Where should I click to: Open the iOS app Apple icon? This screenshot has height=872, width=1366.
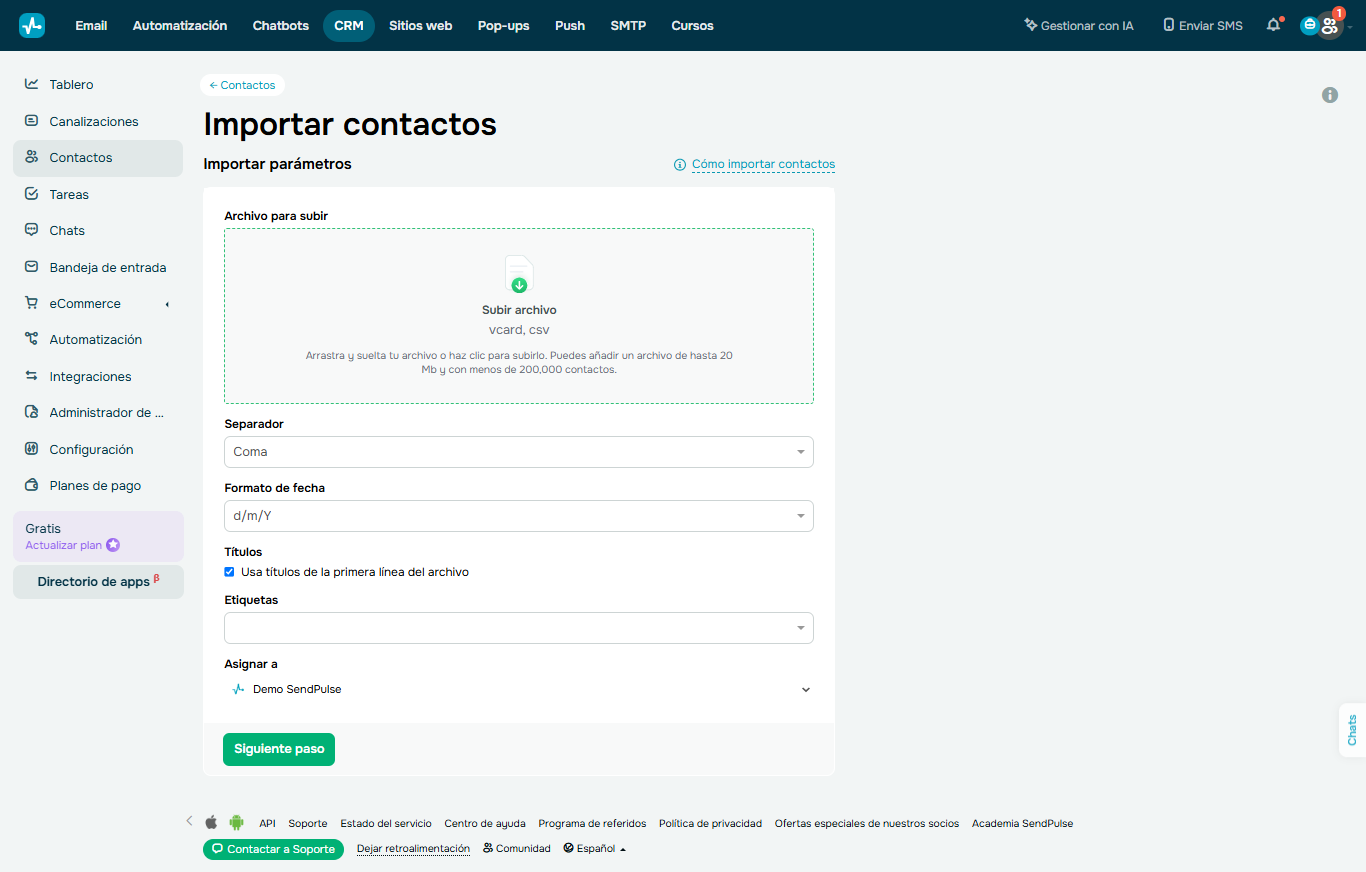(211, 823)
